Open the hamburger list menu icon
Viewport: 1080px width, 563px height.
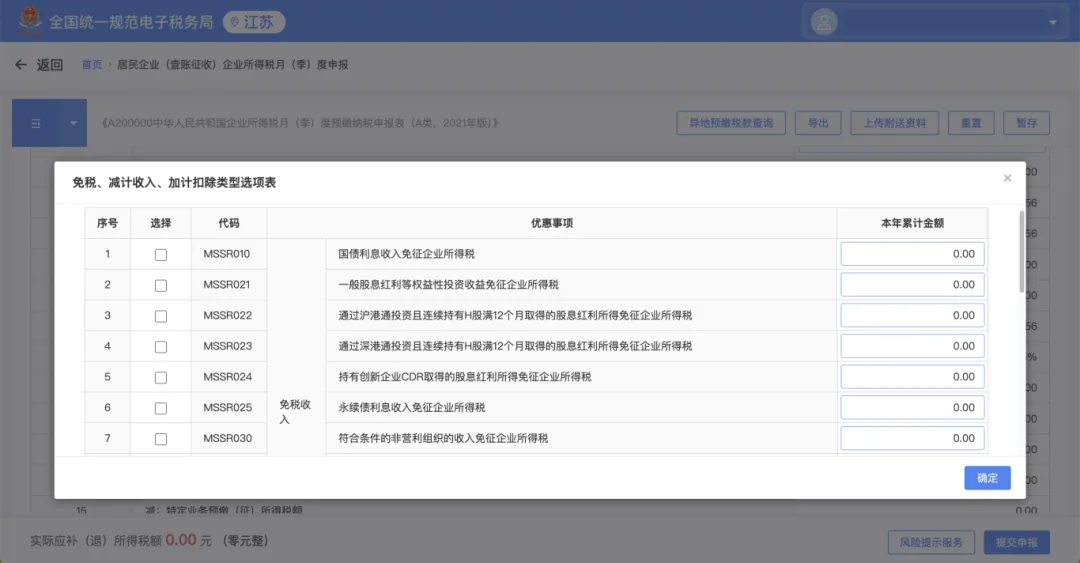36,123
